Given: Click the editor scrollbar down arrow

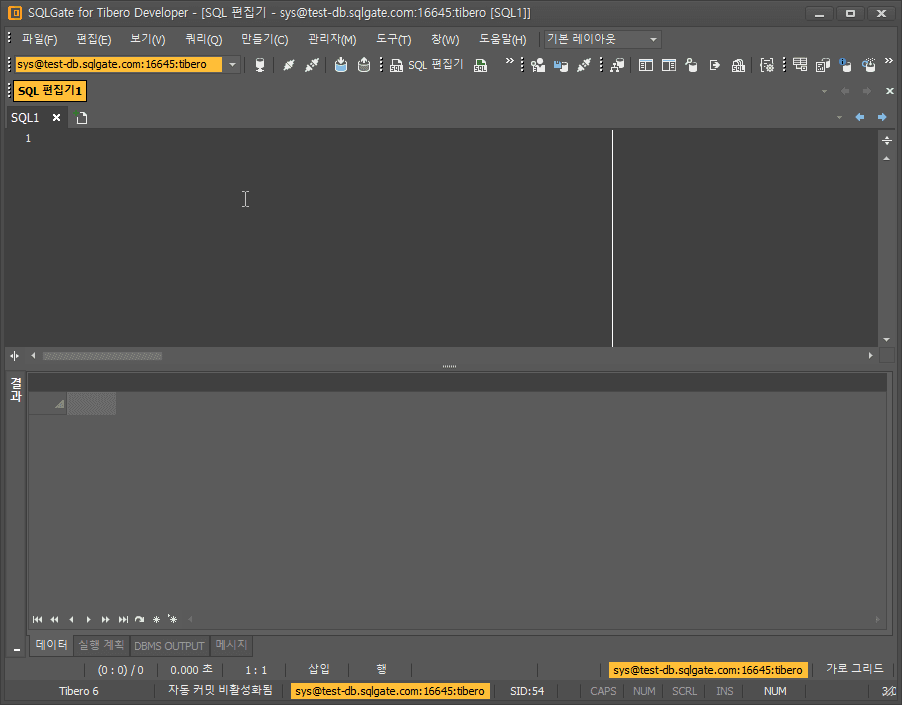Looking at the screenshot, I should [x=886, y=340].
